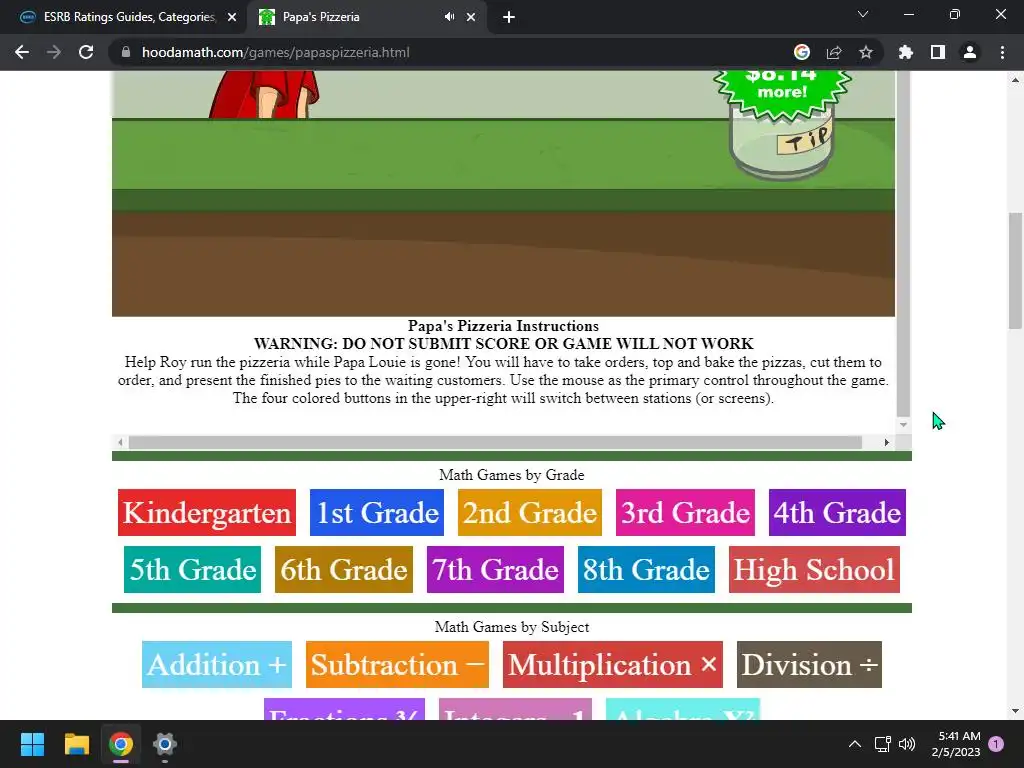Click "Math Games by Grade" heading
Viewport: 1024px width, 768px height.
(512, 475)
